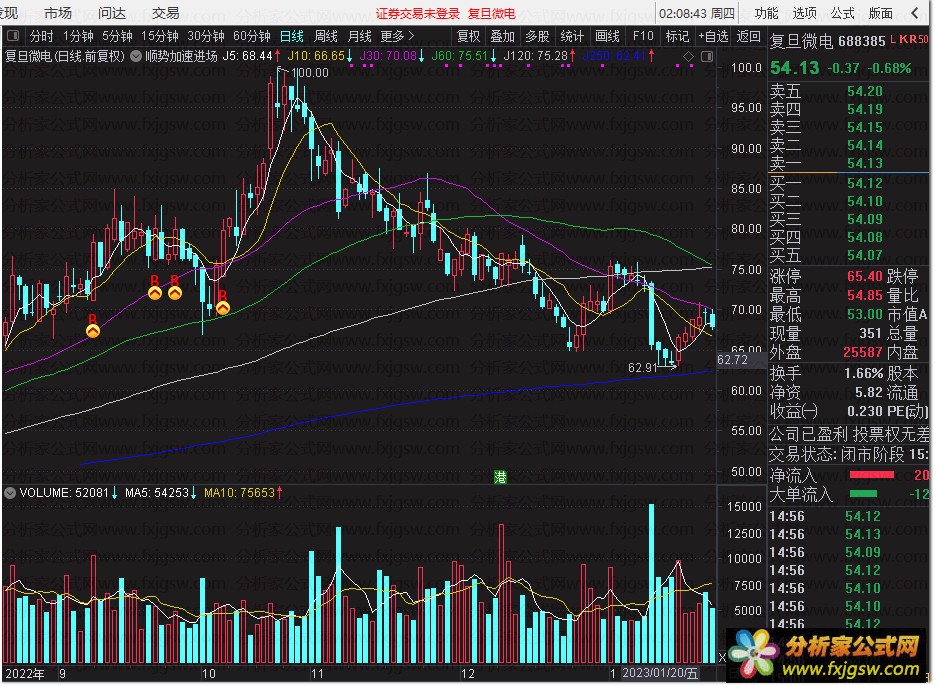Viewport: 936px width, 686px height.
Task: Add stock via +自选 button
Action: point(713,36)
